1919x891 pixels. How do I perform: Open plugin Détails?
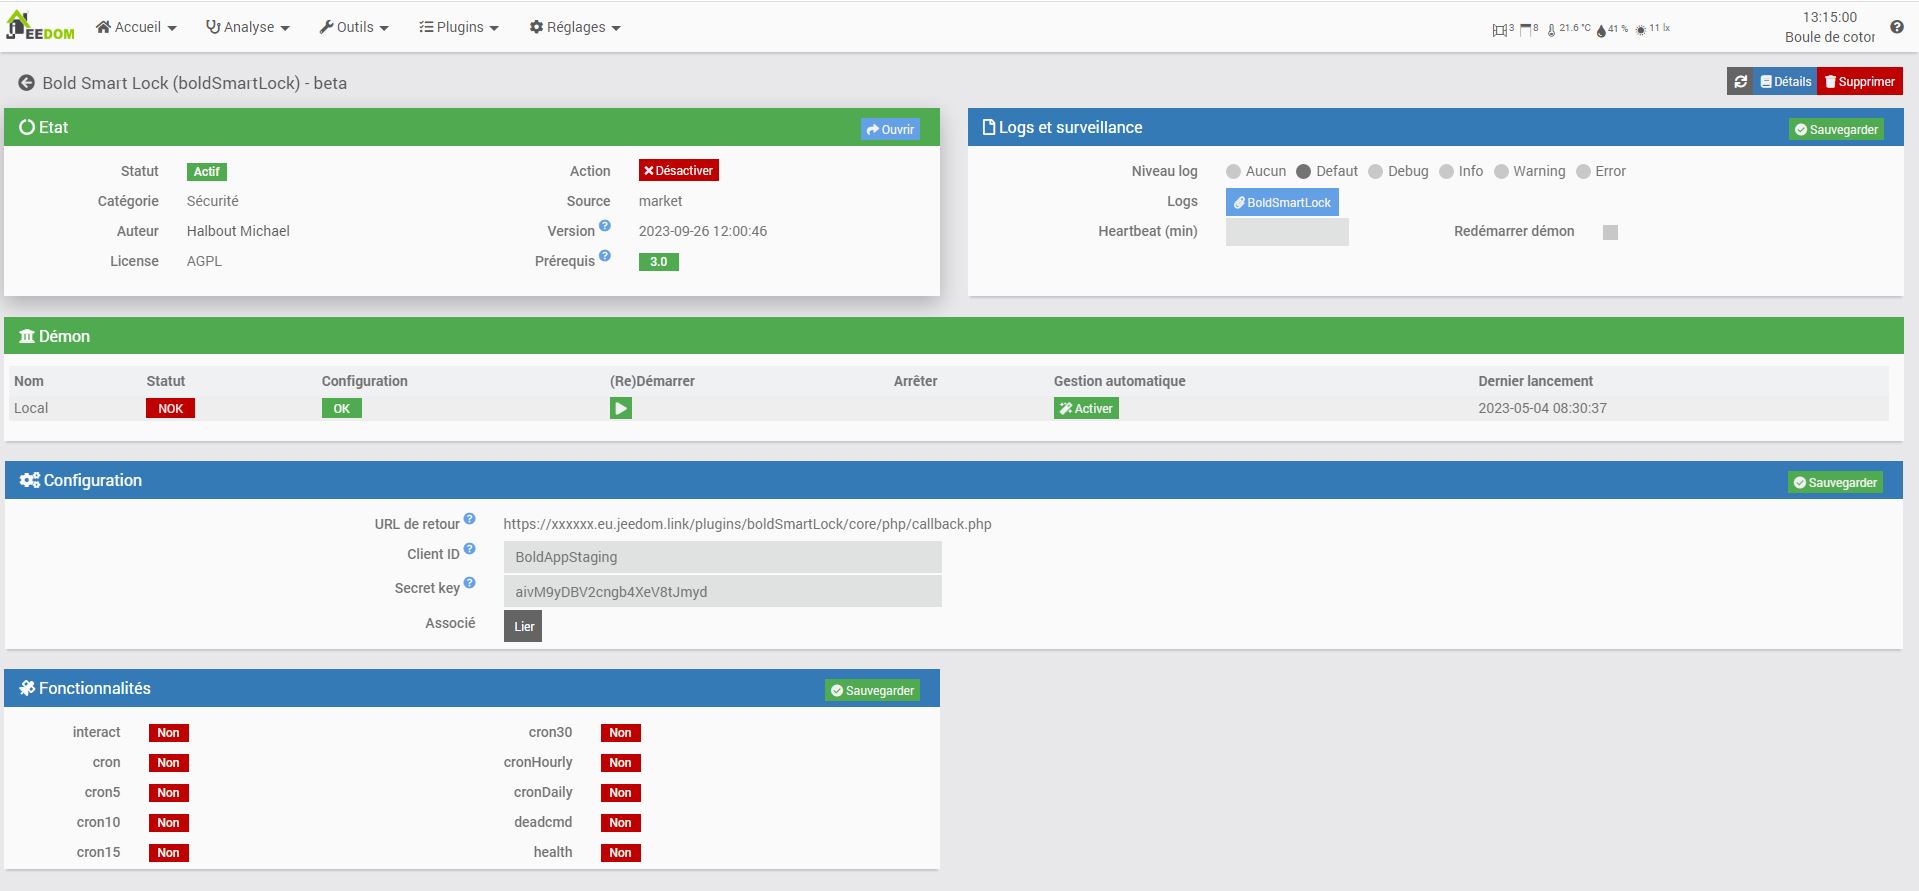click(1786, 82)
